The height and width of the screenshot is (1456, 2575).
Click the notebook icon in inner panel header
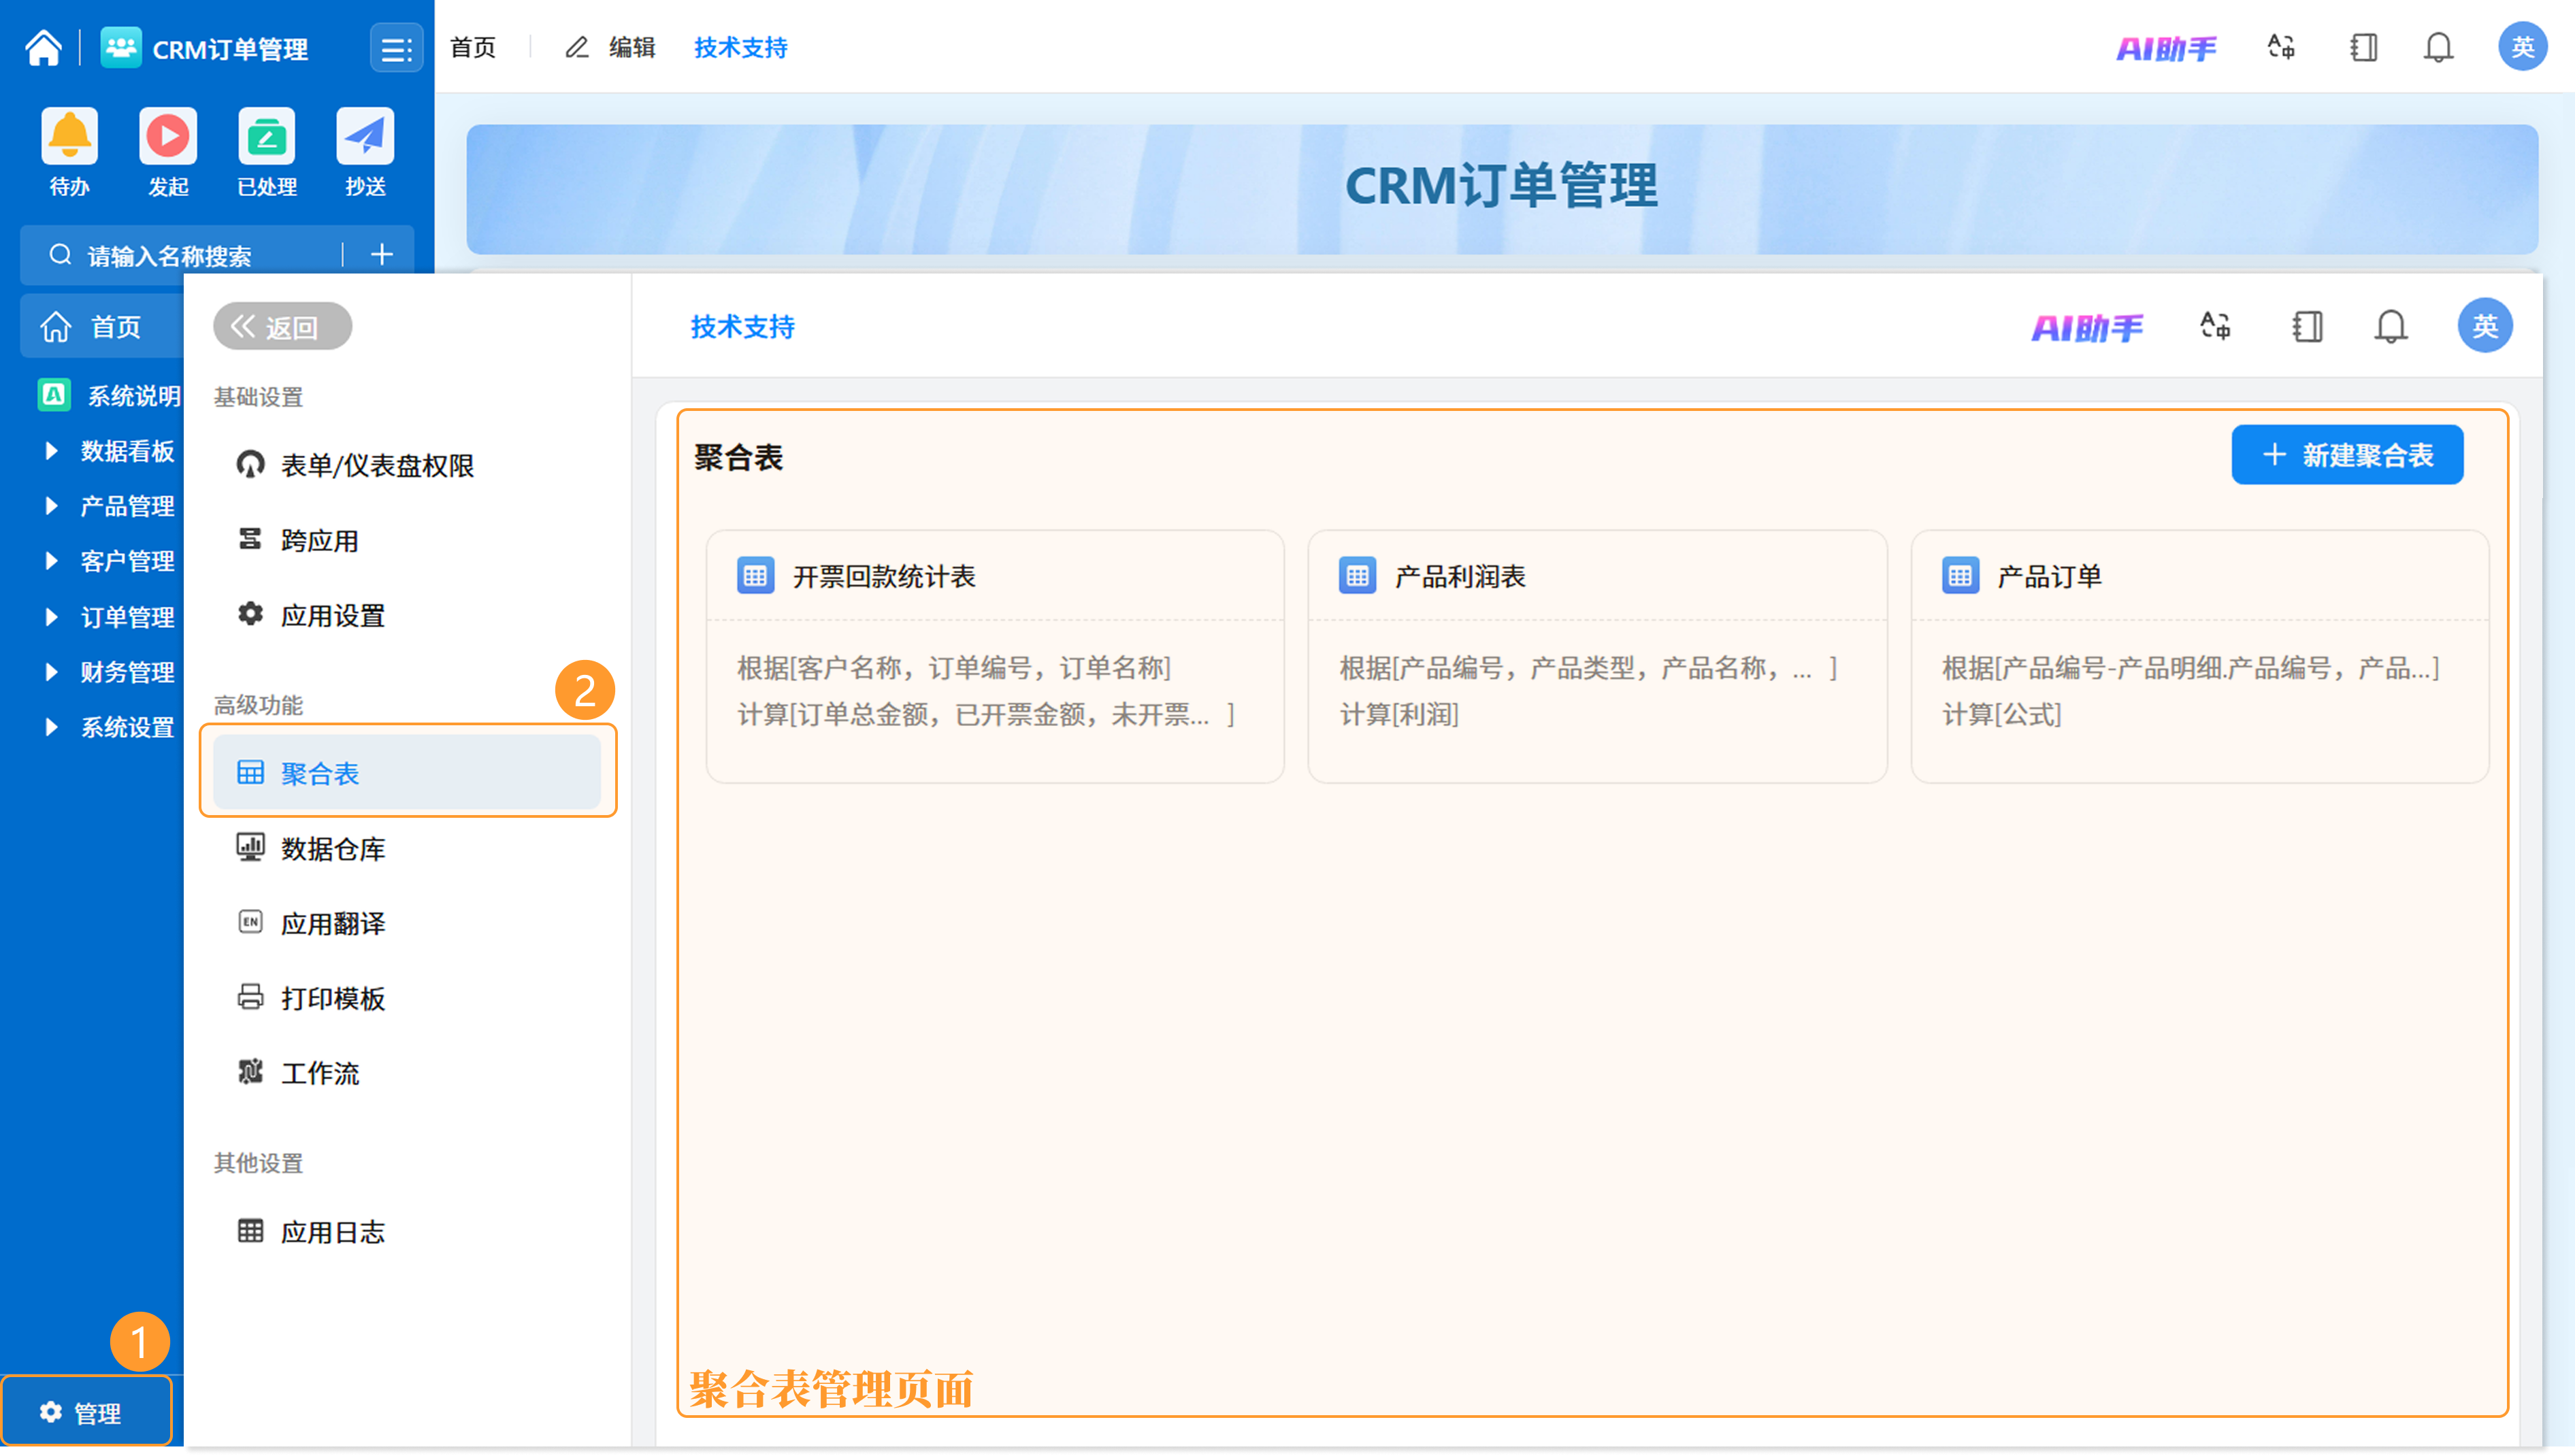2307,326
